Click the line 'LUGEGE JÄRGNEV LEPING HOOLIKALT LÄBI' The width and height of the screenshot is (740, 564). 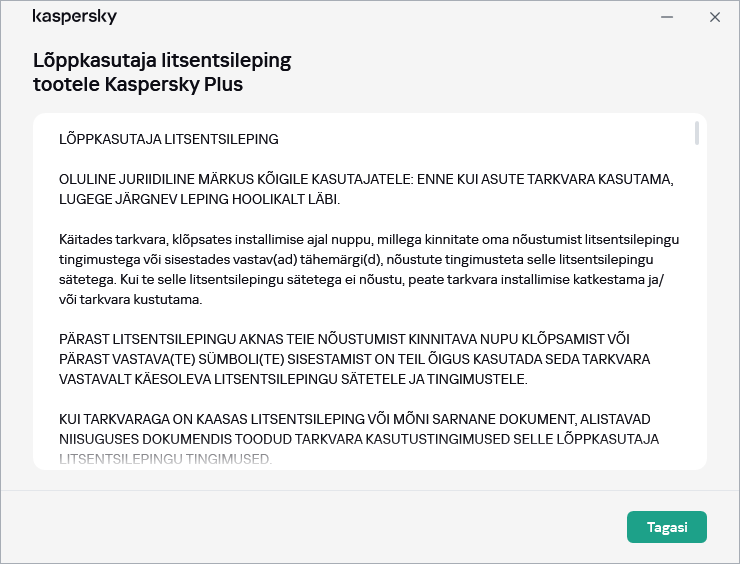coord(199,199)
